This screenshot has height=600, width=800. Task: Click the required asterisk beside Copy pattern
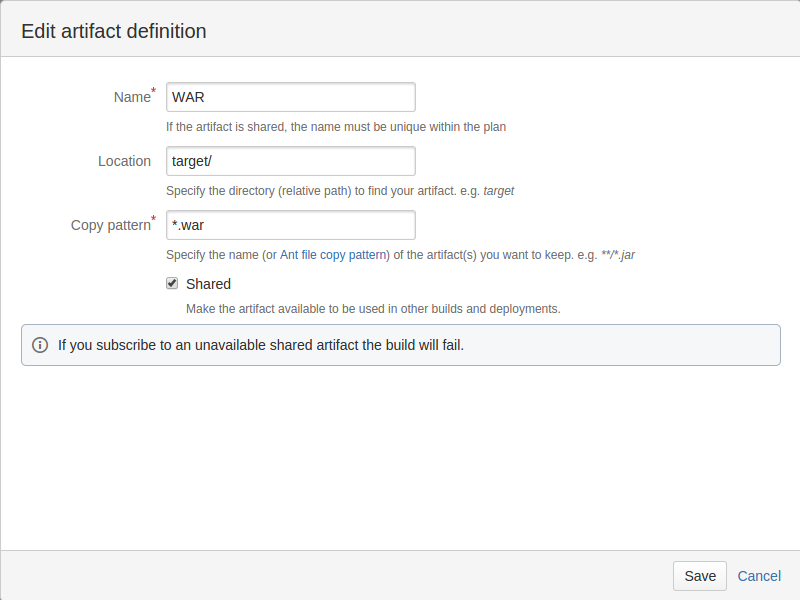coord(153,219)
